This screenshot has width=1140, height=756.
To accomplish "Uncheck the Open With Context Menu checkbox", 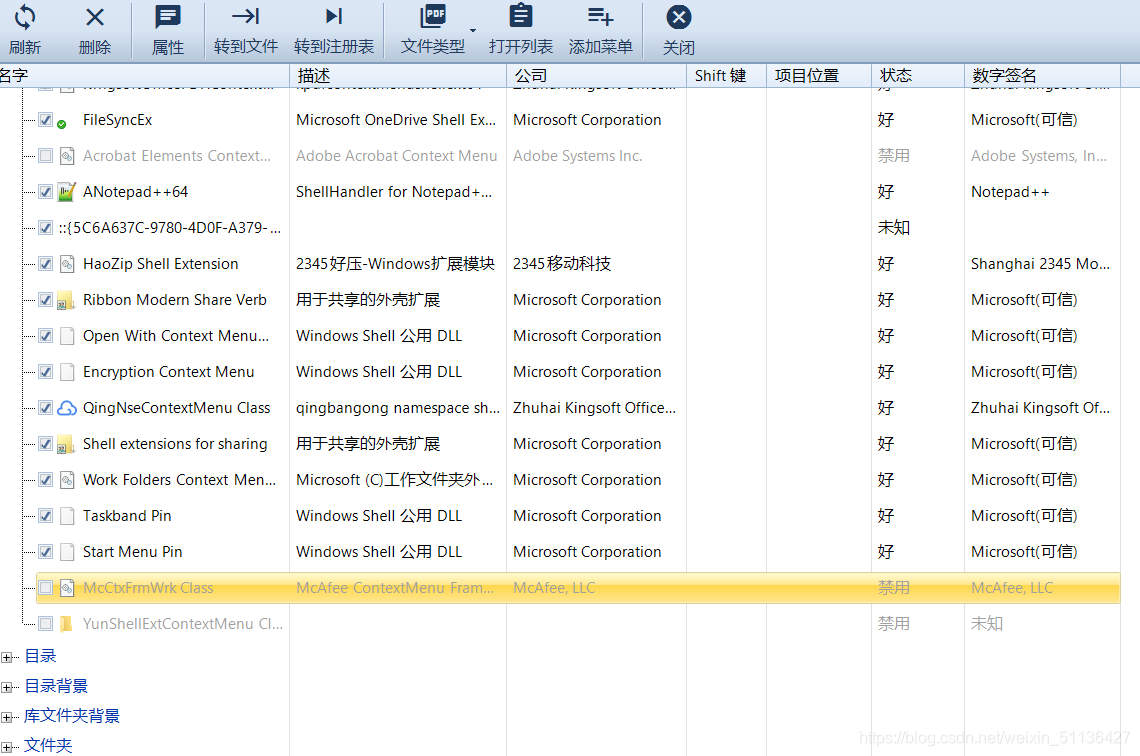I will pos(46,336).
